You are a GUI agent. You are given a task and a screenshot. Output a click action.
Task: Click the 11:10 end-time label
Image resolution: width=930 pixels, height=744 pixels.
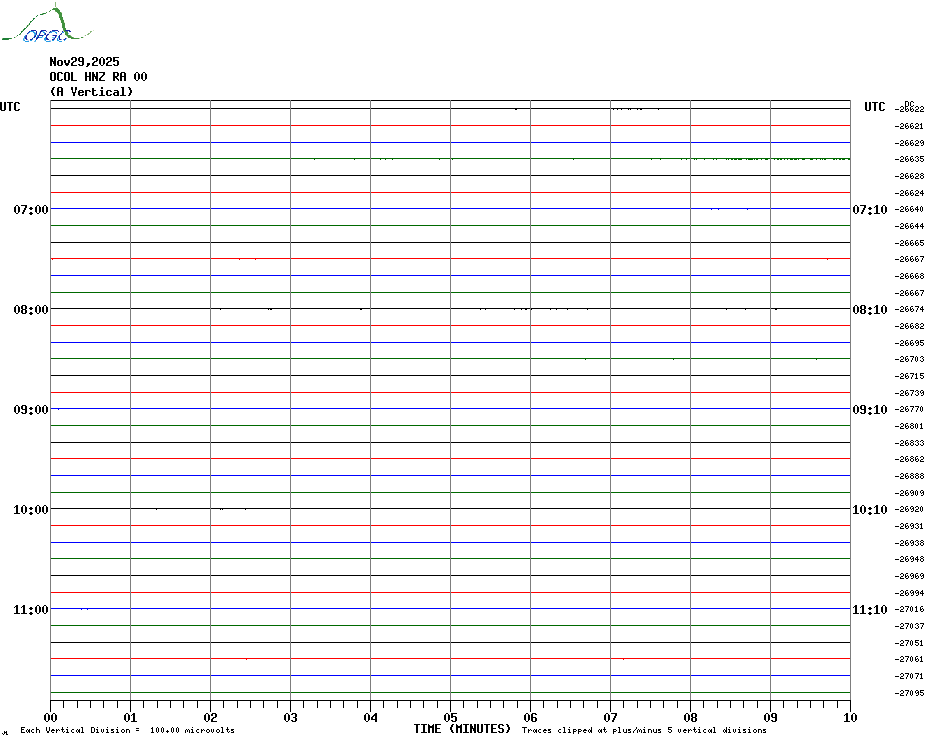click(870, 610)
